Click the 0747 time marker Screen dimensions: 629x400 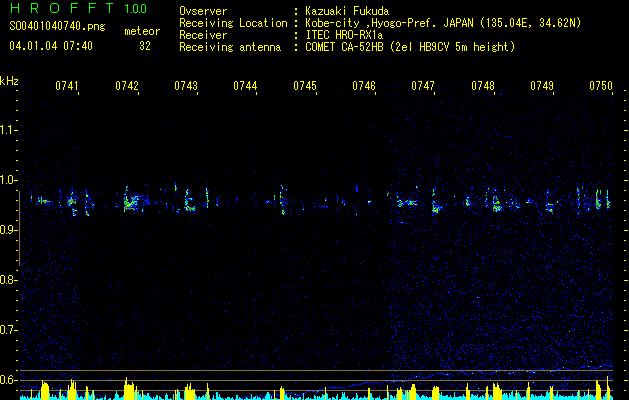click(423, 87)
